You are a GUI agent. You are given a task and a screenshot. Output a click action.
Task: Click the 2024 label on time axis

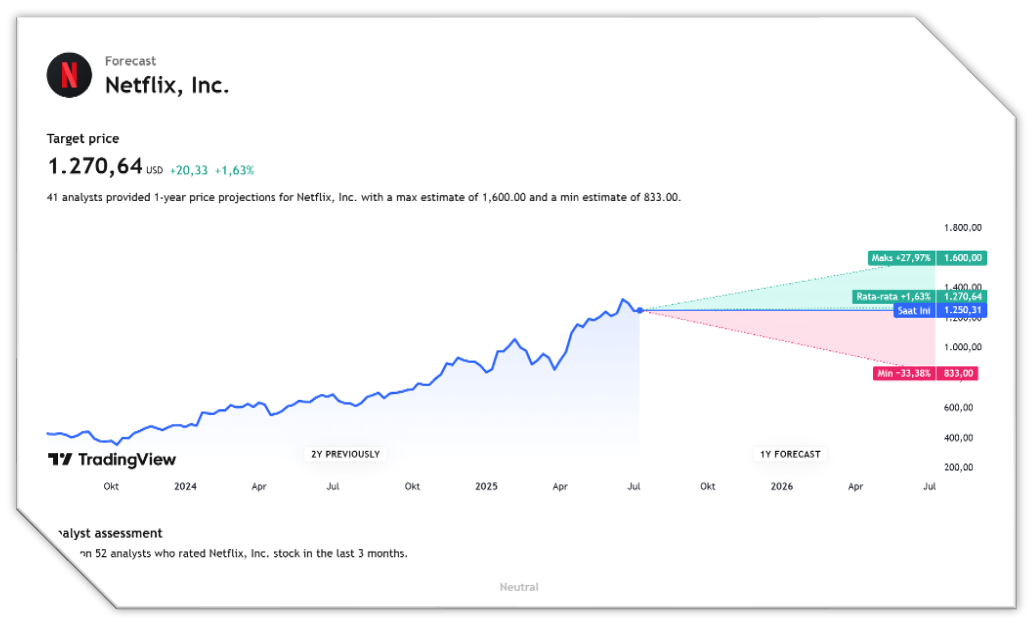185,486
